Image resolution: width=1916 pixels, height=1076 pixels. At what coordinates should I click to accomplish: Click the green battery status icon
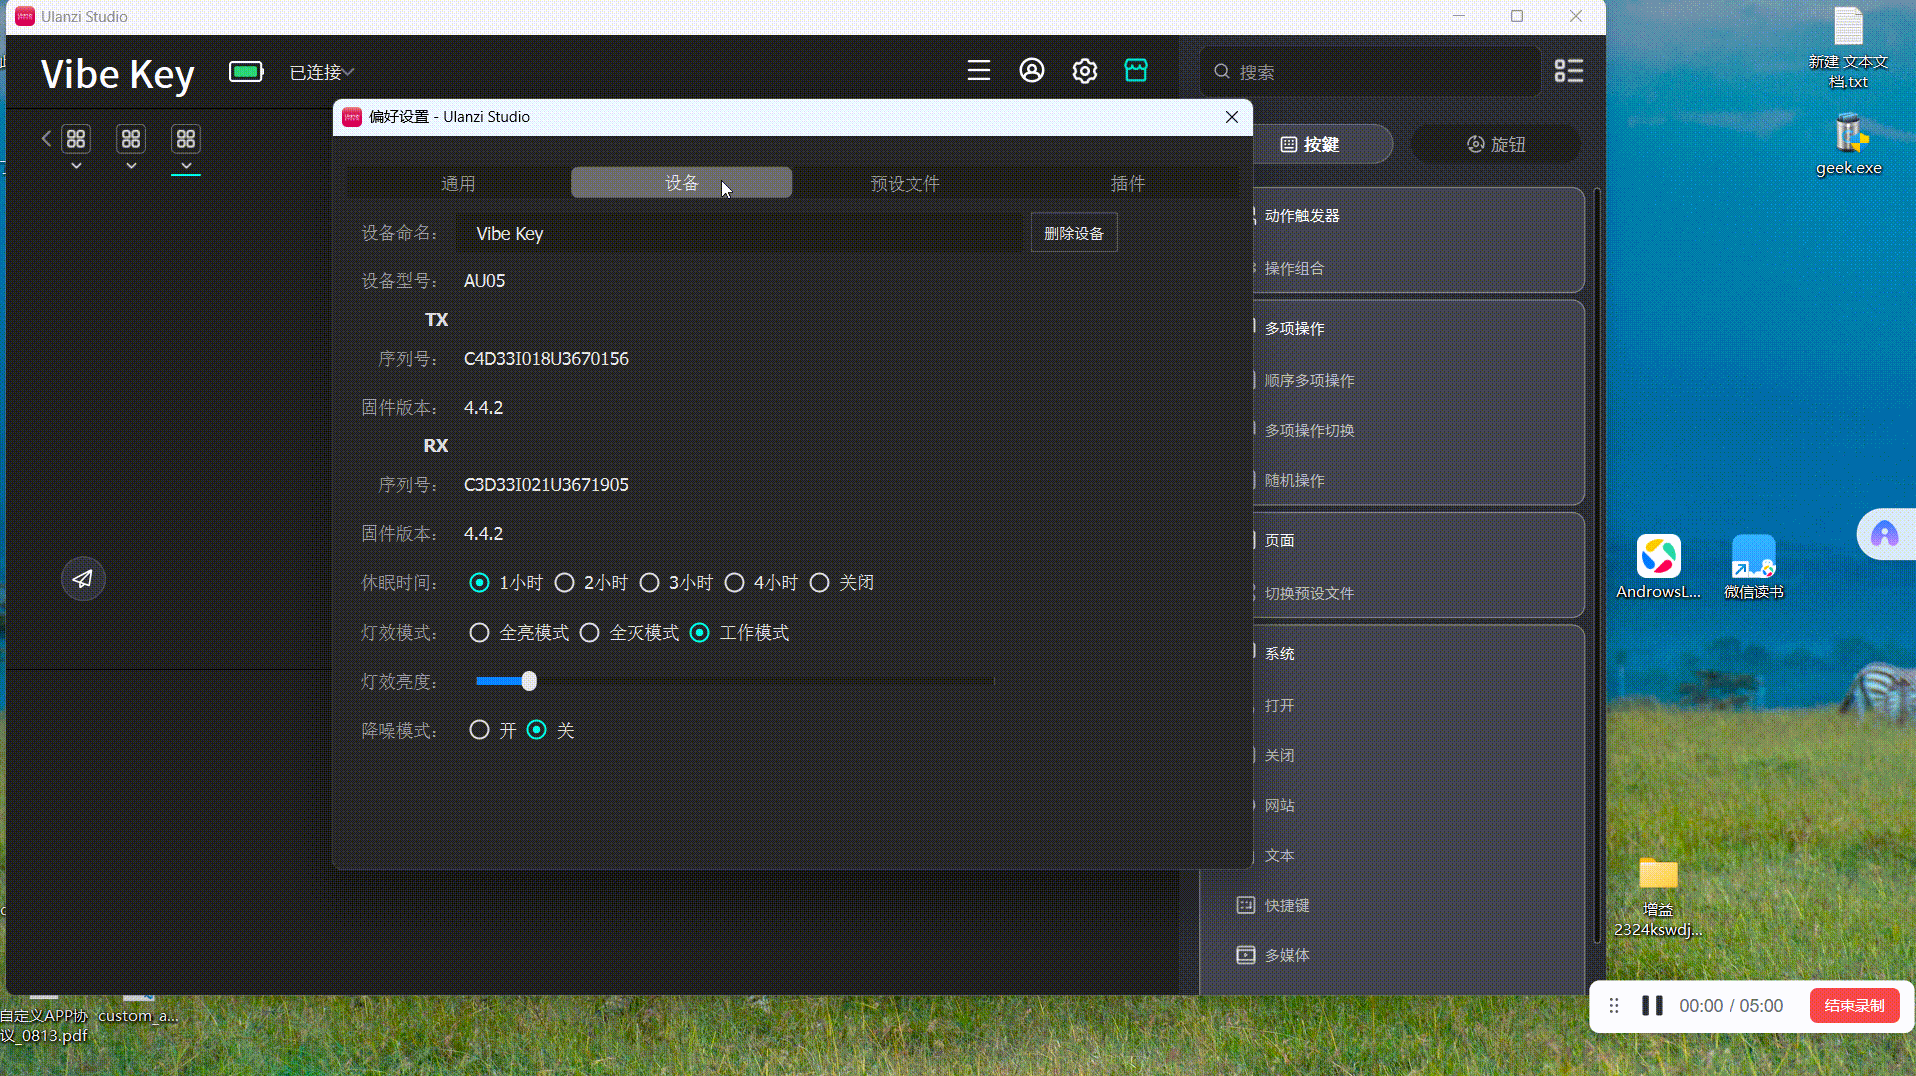coord(246,71)
